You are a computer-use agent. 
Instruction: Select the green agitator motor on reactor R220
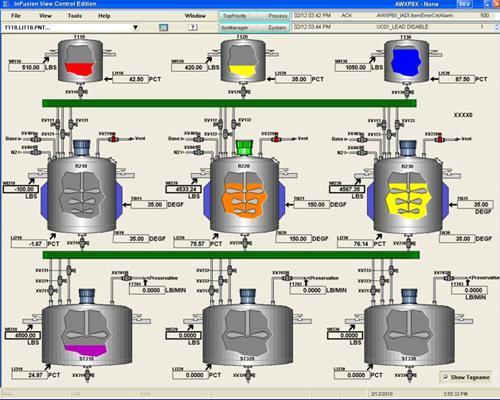click(x=244, y=148)
